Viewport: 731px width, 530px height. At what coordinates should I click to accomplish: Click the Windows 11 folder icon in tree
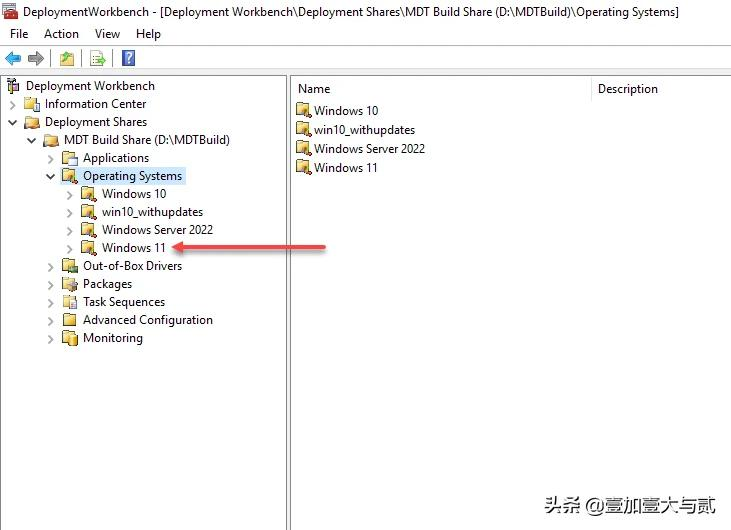[x=89, y=248]
